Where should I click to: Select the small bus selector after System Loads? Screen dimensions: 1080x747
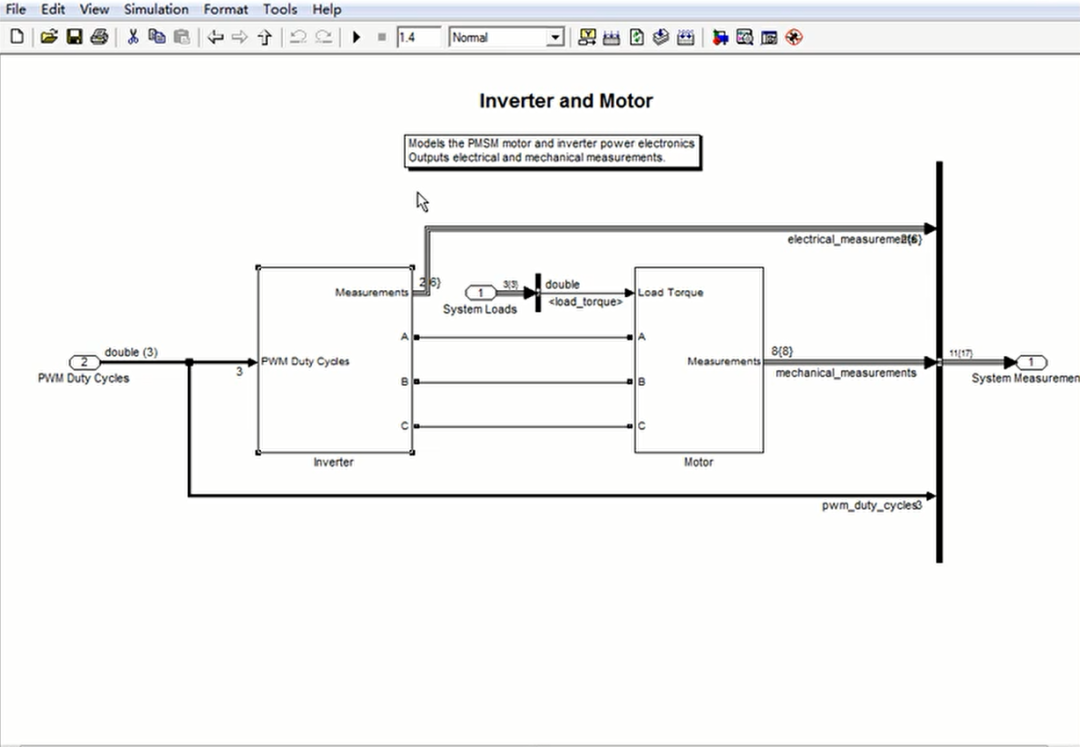(x=538, y=293)
